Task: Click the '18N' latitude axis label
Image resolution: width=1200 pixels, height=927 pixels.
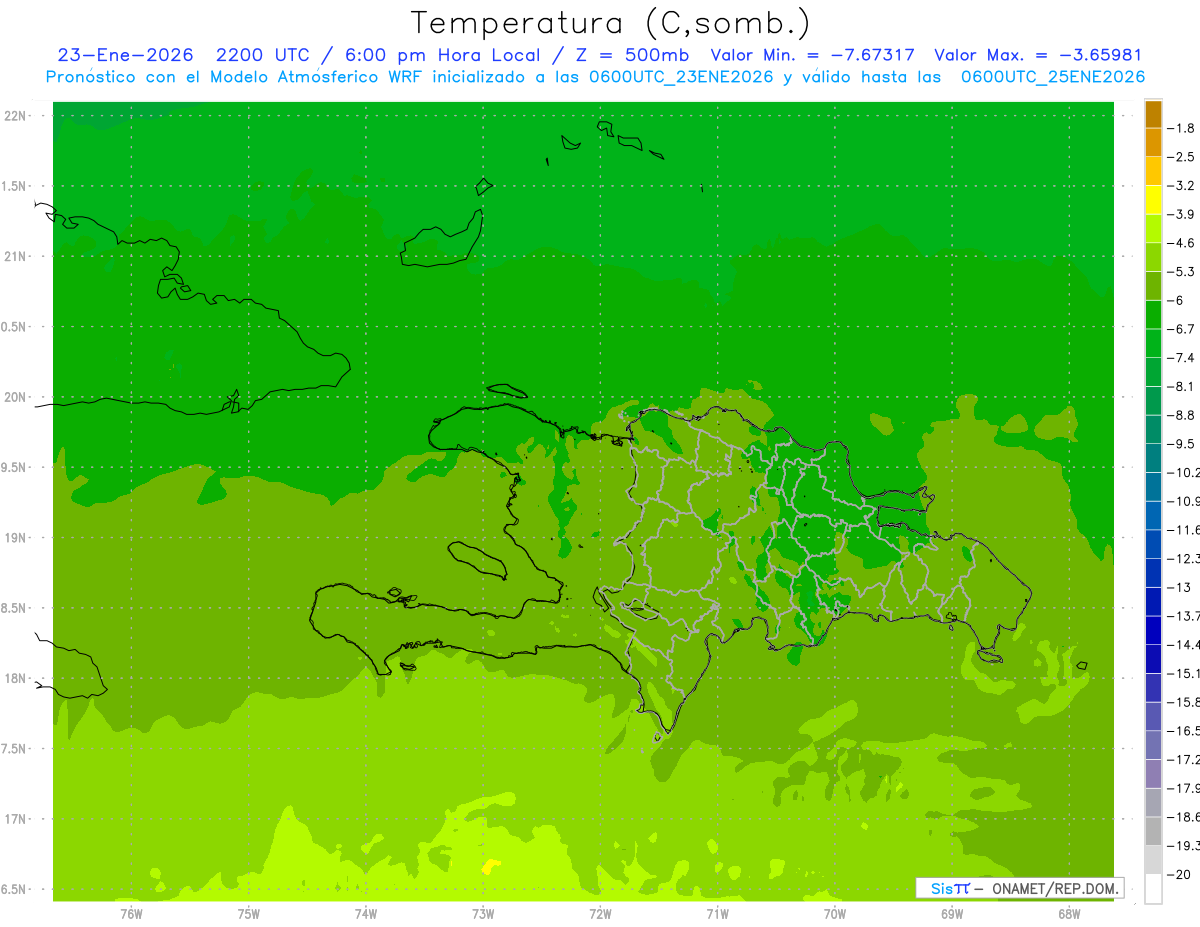Action: tap(15, 678)
